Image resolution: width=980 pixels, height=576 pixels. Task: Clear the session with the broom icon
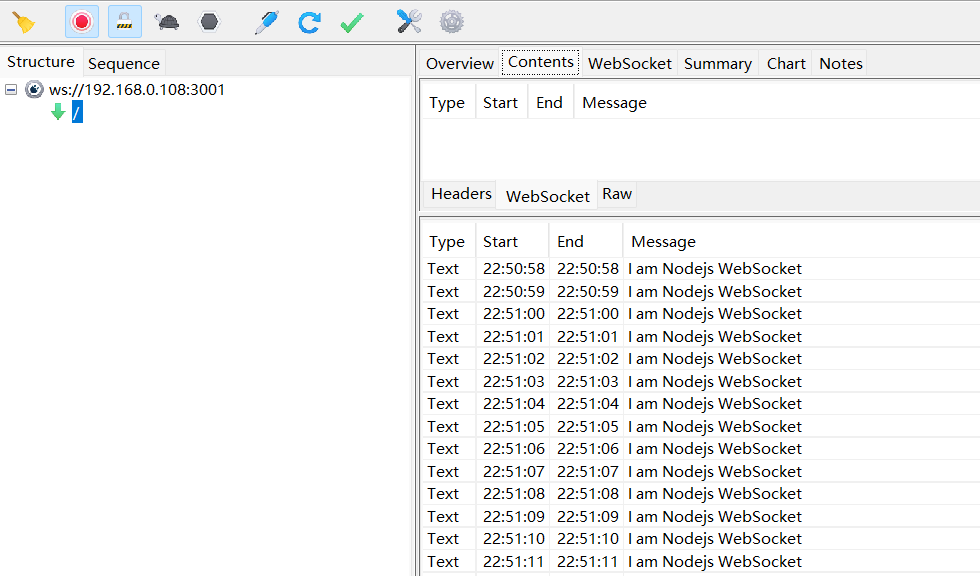pos(23,22)
